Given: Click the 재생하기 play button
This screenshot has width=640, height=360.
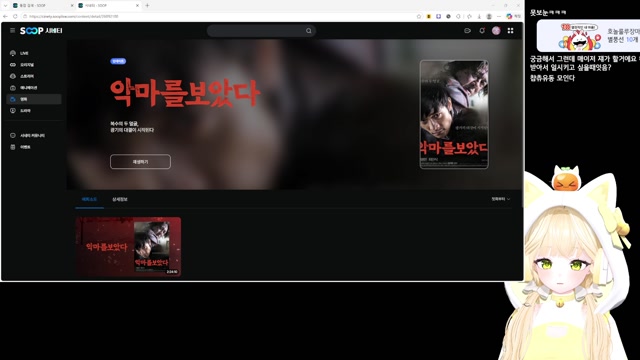Looking at the screenshot, I should [140, 162].
